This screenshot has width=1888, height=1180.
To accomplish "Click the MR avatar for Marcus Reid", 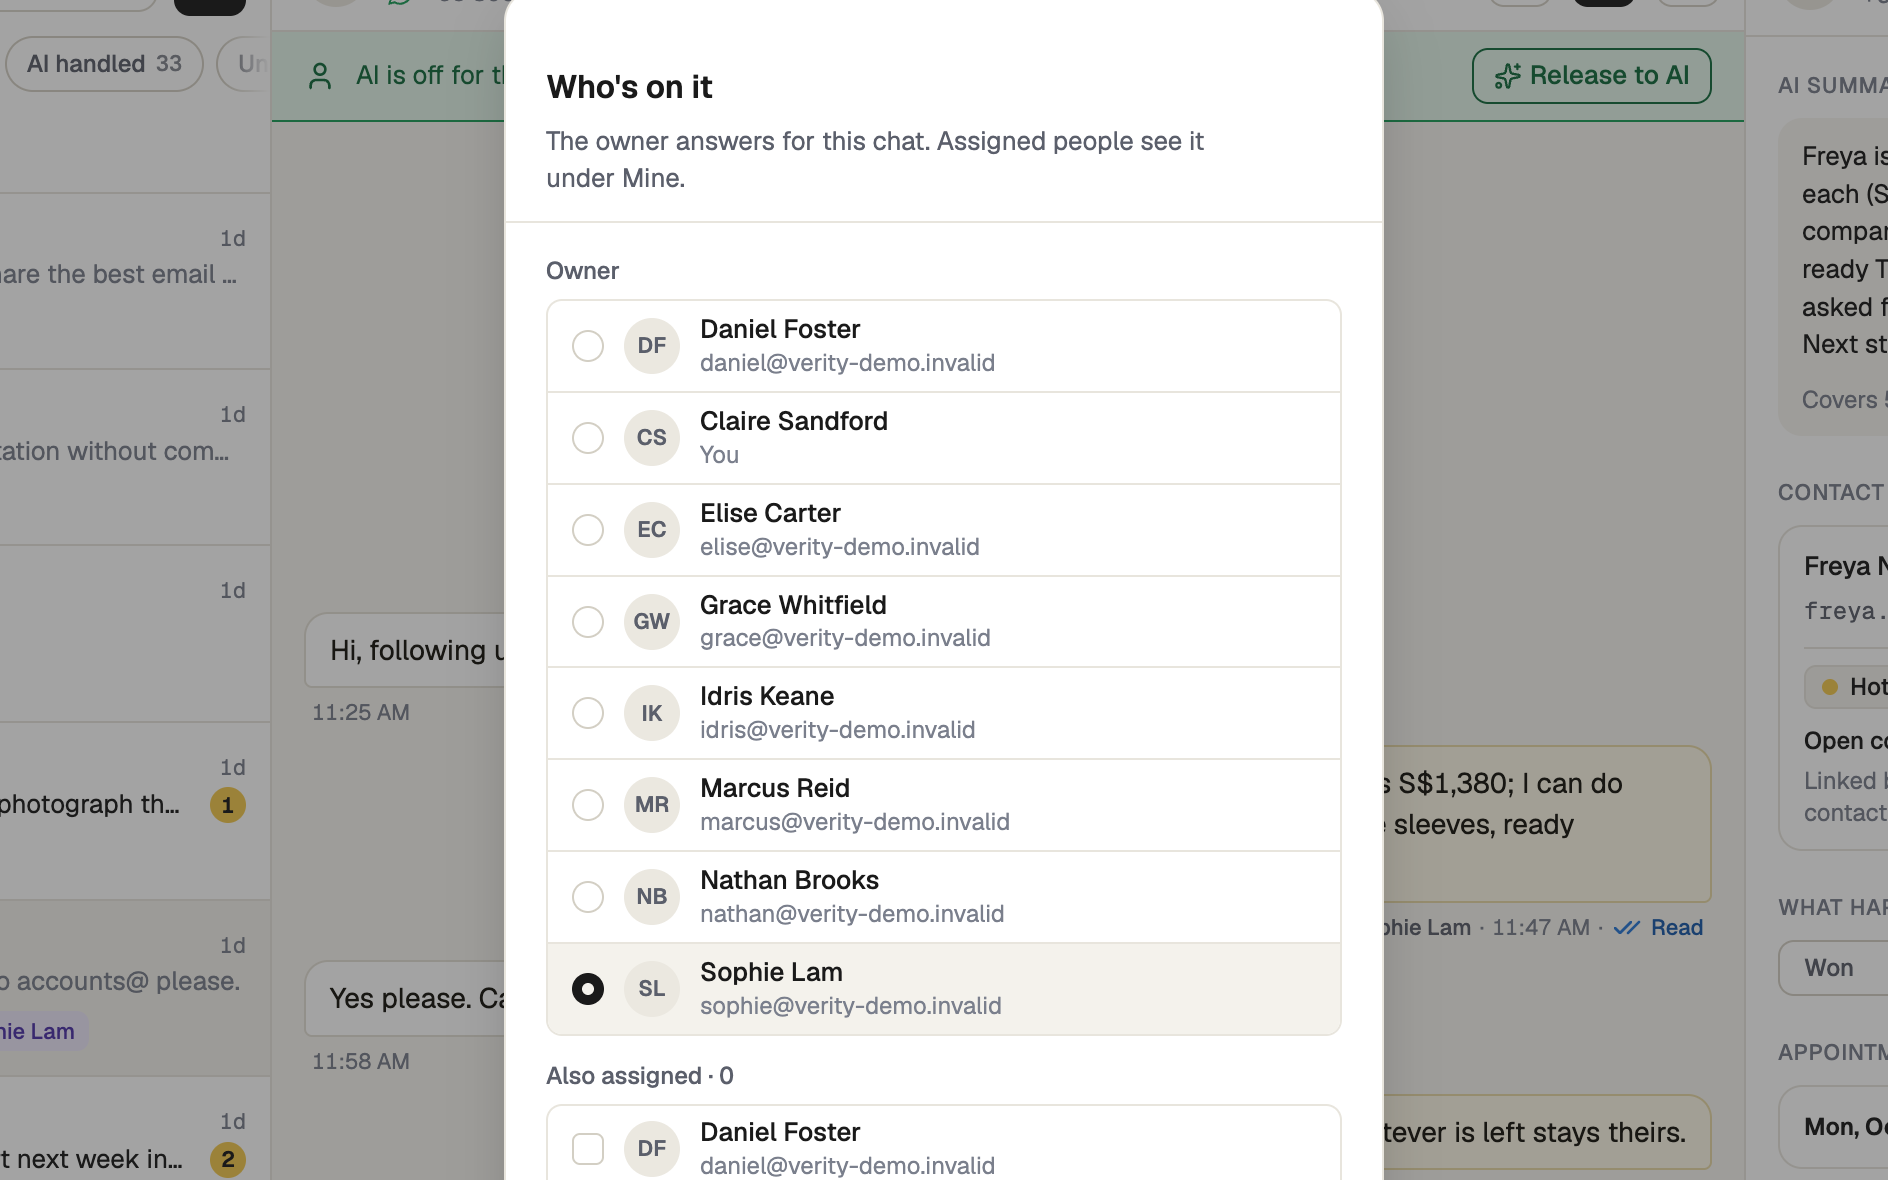I will (652, 805).
